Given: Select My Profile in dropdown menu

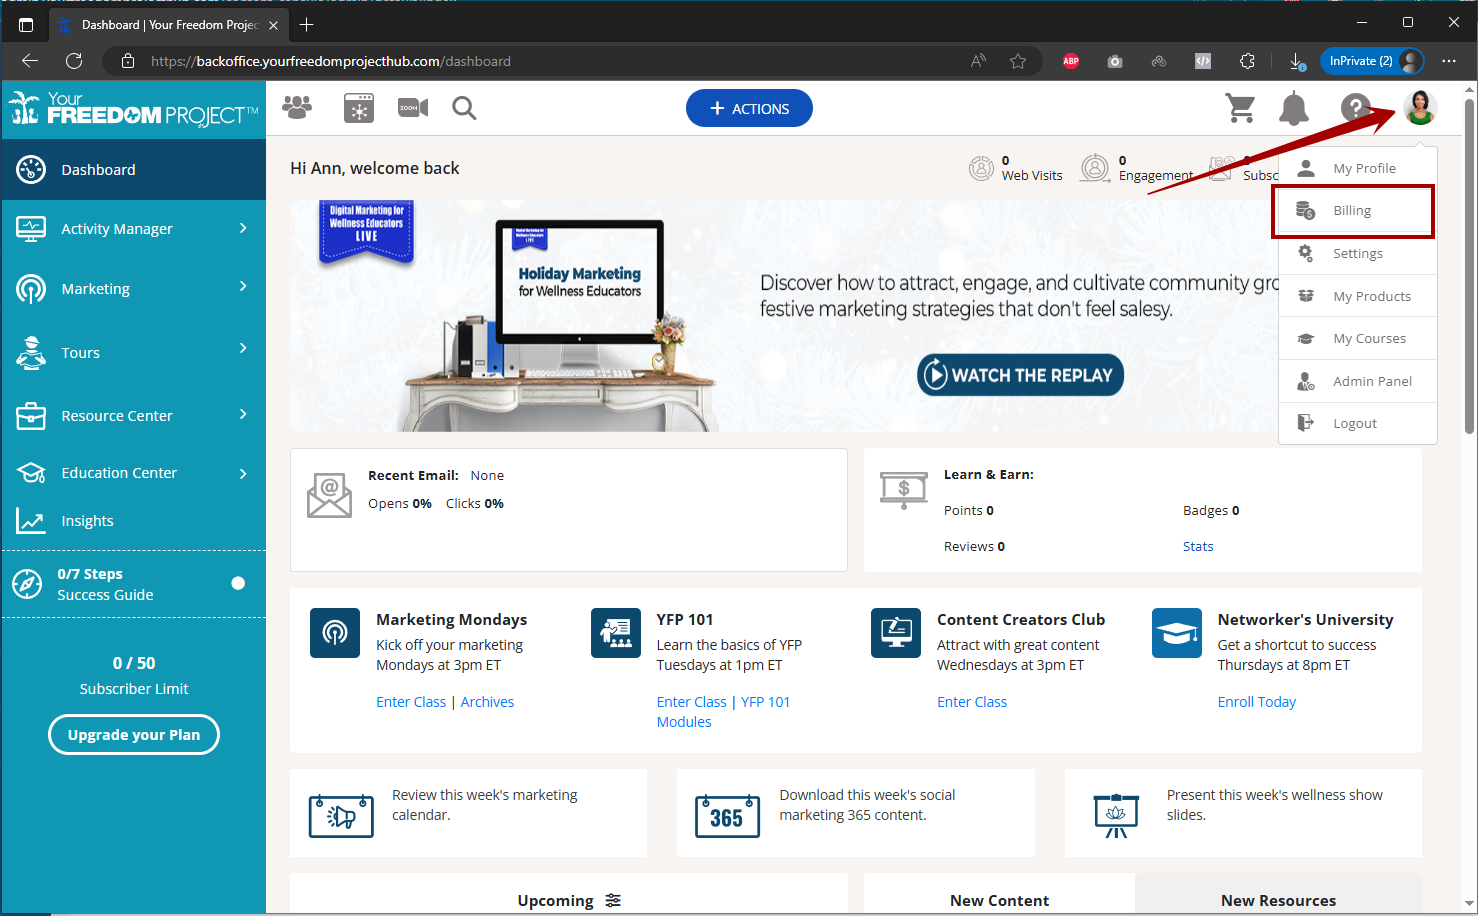Looking at the screenshot, I should (1358, 168).
